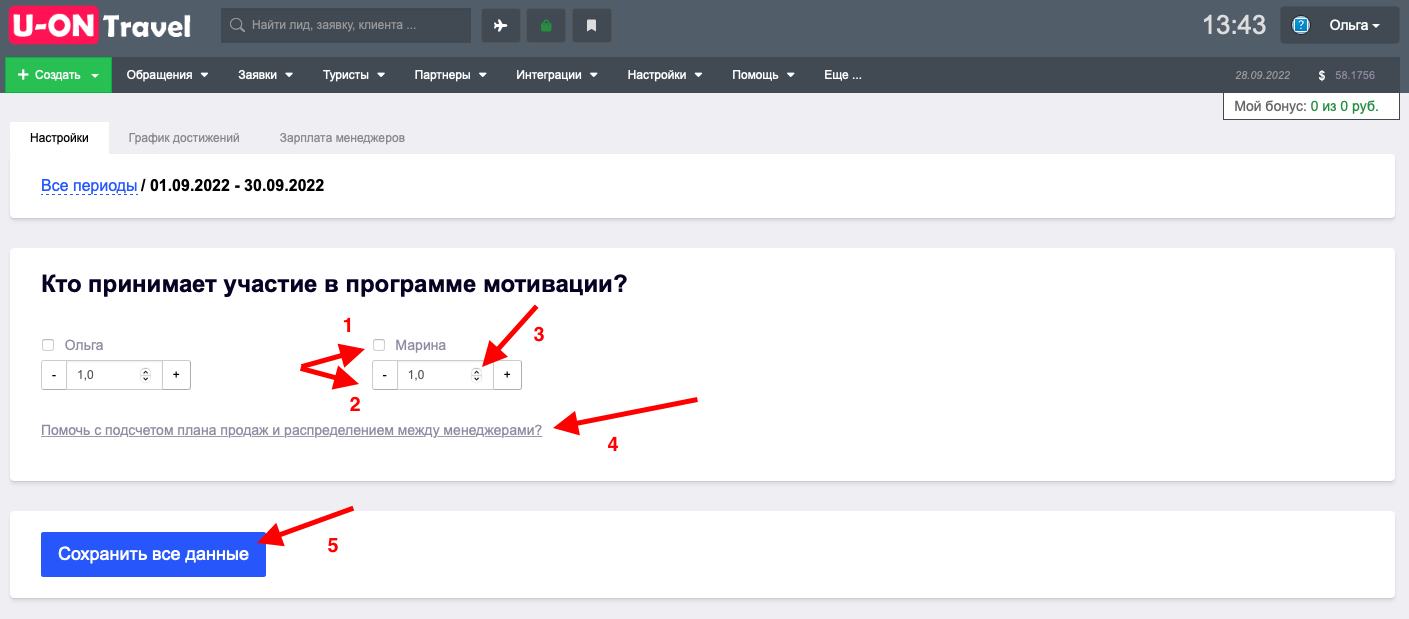Screen dimensions: 1409x619
Task: Click Ольга's coefficient value field
Action: tap(114, 375)
